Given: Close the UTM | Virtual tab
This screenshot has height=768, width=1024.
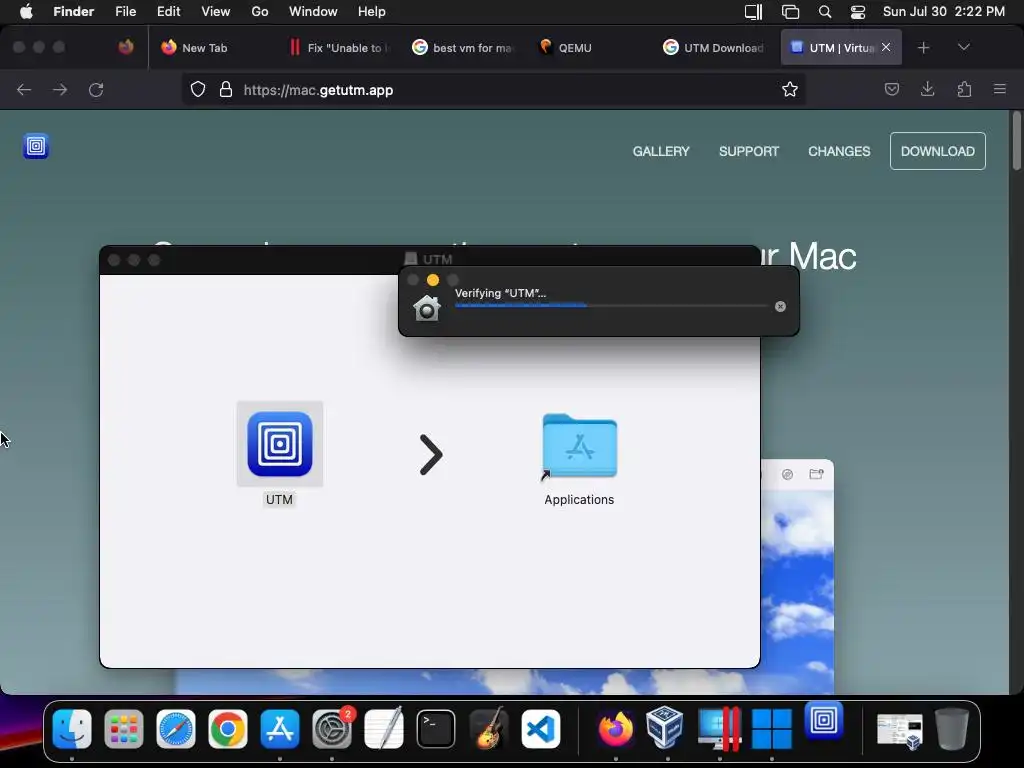Looking at the screenshot, I should click(886, 47).
